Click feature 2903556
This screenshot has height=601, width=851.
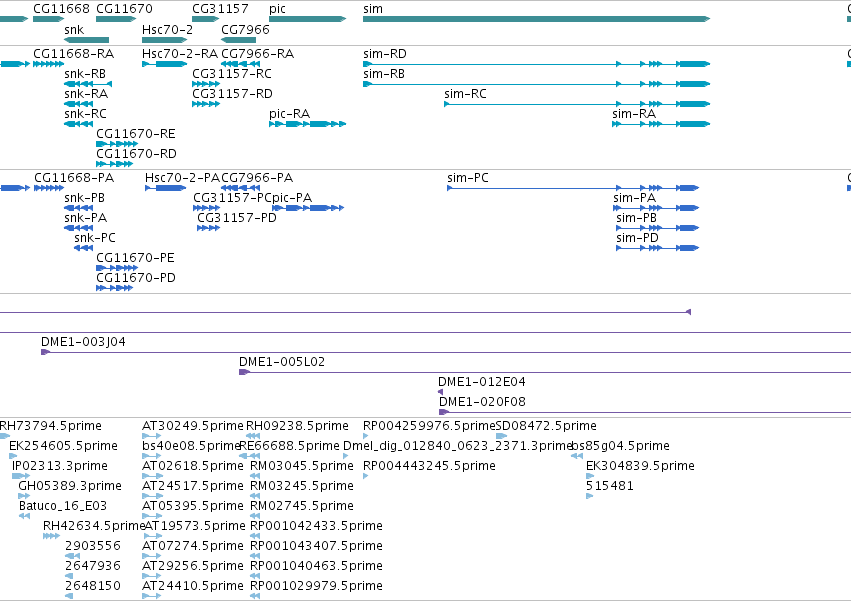click(x=72, y=556)
